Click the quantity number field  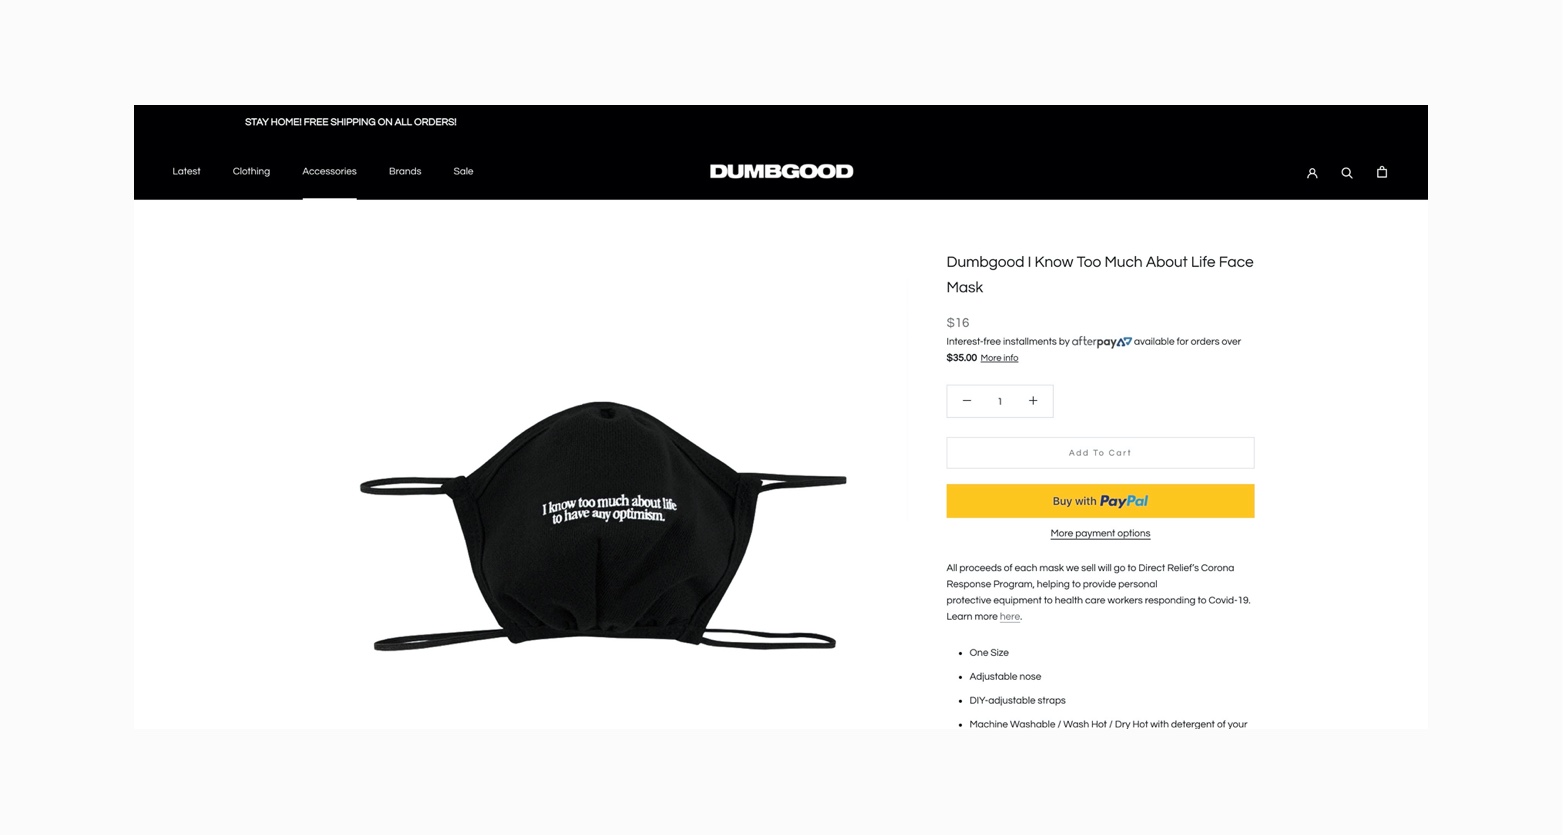pos(1000,401)
